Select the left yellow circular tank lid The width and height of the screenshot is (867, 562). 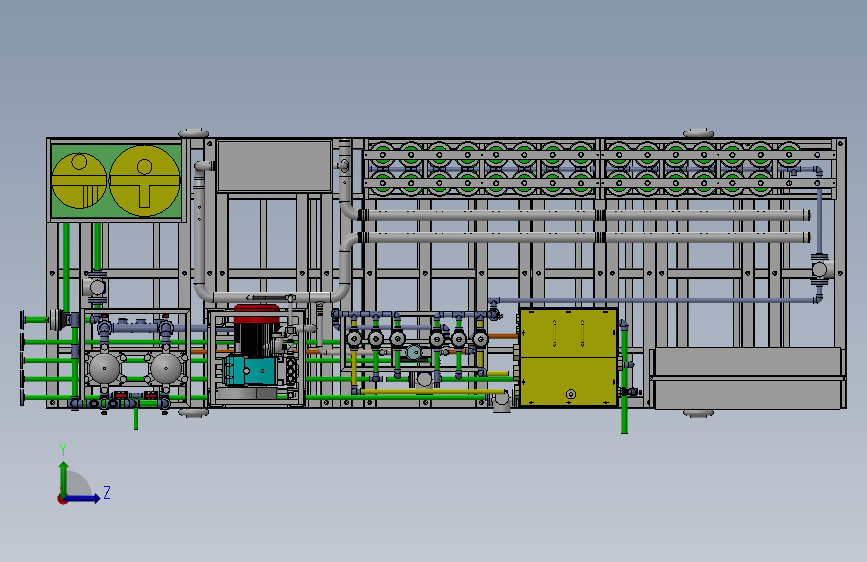(79, 180)
